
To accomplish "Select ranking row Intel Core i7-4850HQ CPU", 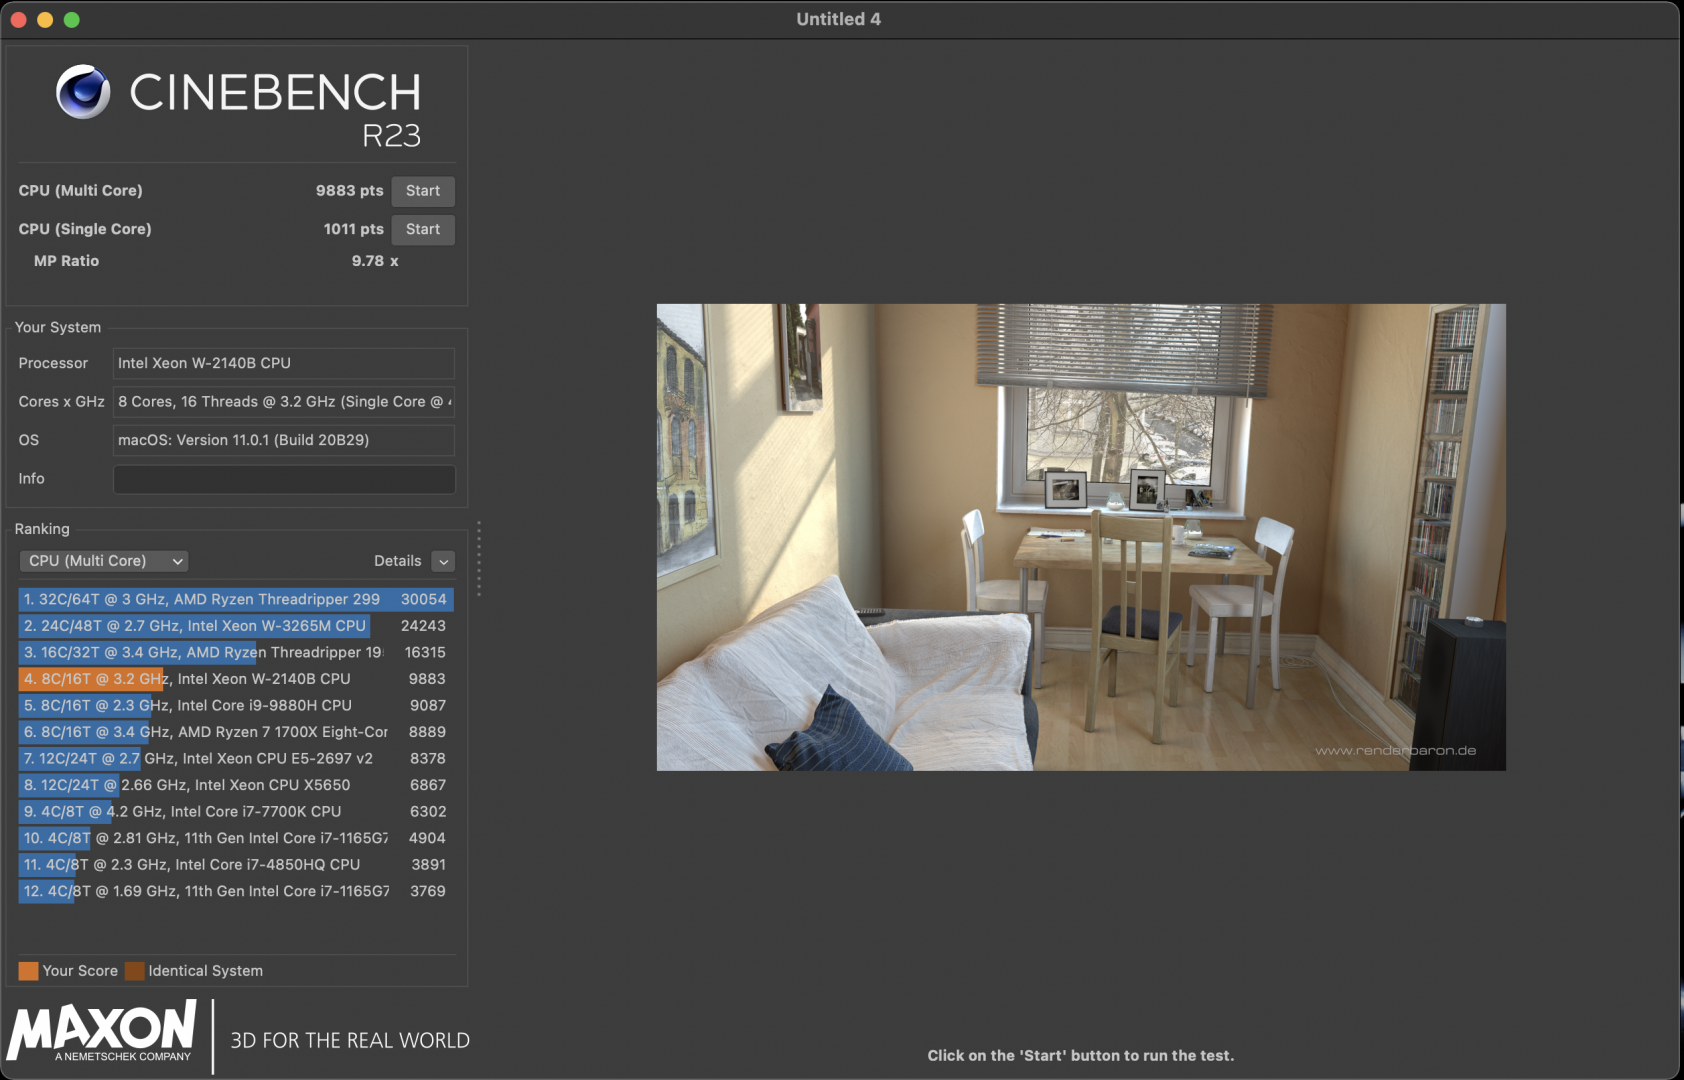I will pyautogui.click(x=236, y=864).
